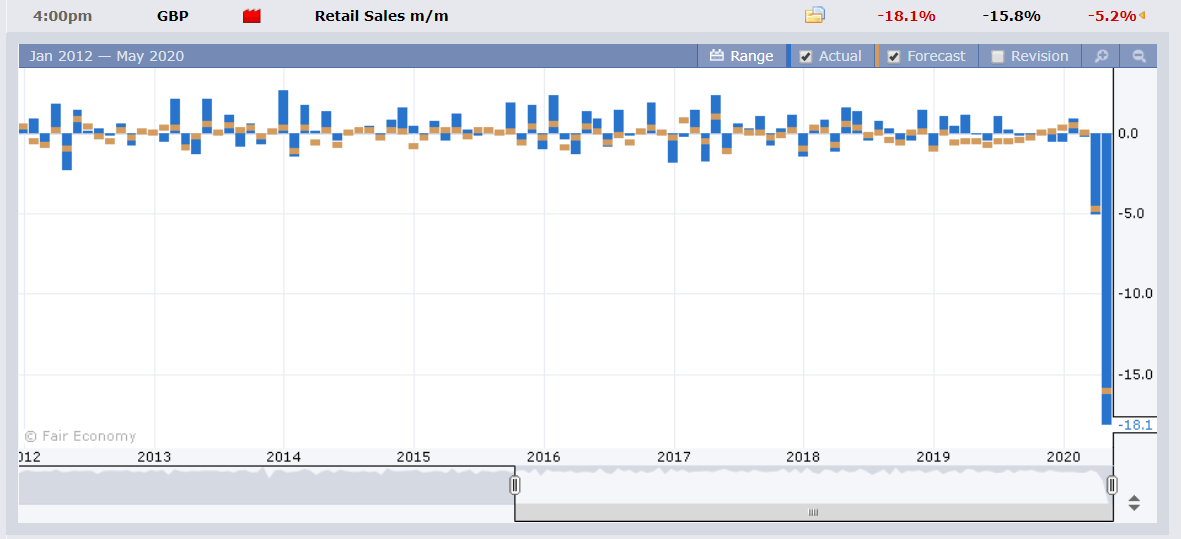
Task: Click the 2014 label on time axis
Action: (x=283, y=457)
